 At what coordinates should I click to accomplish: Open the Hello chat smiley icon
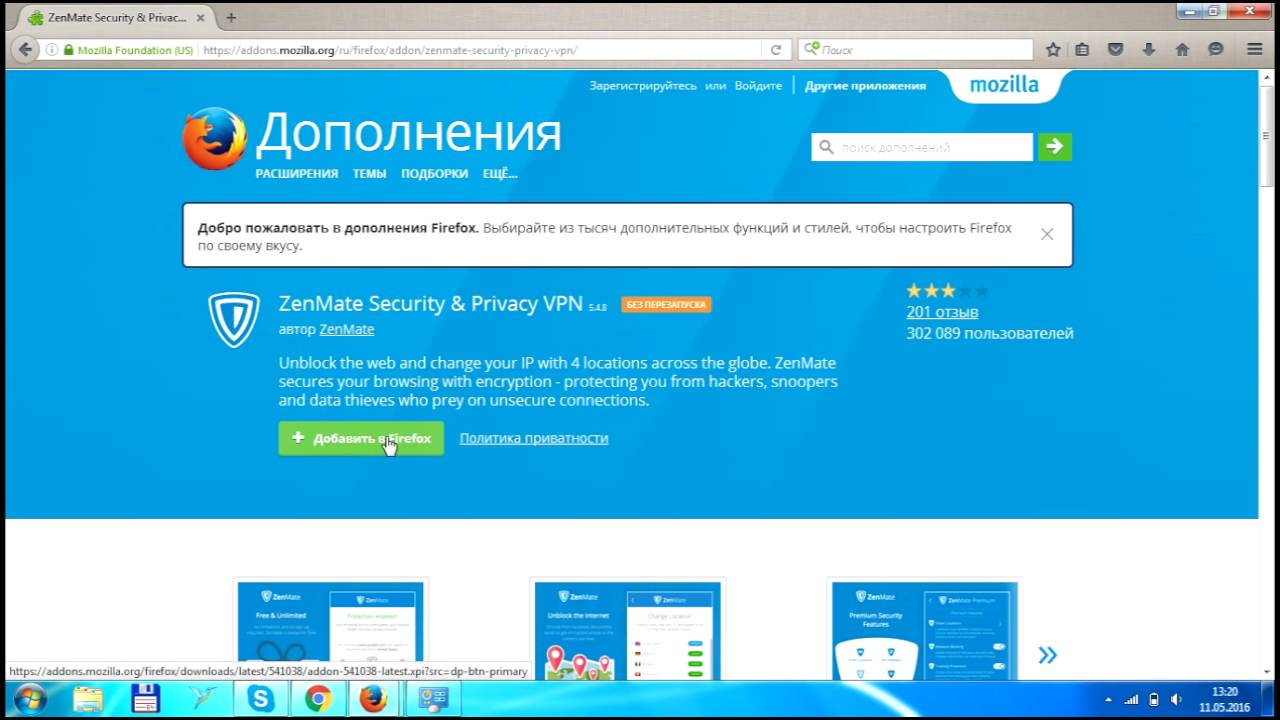pyautogui.click(x=1216, y=49)
